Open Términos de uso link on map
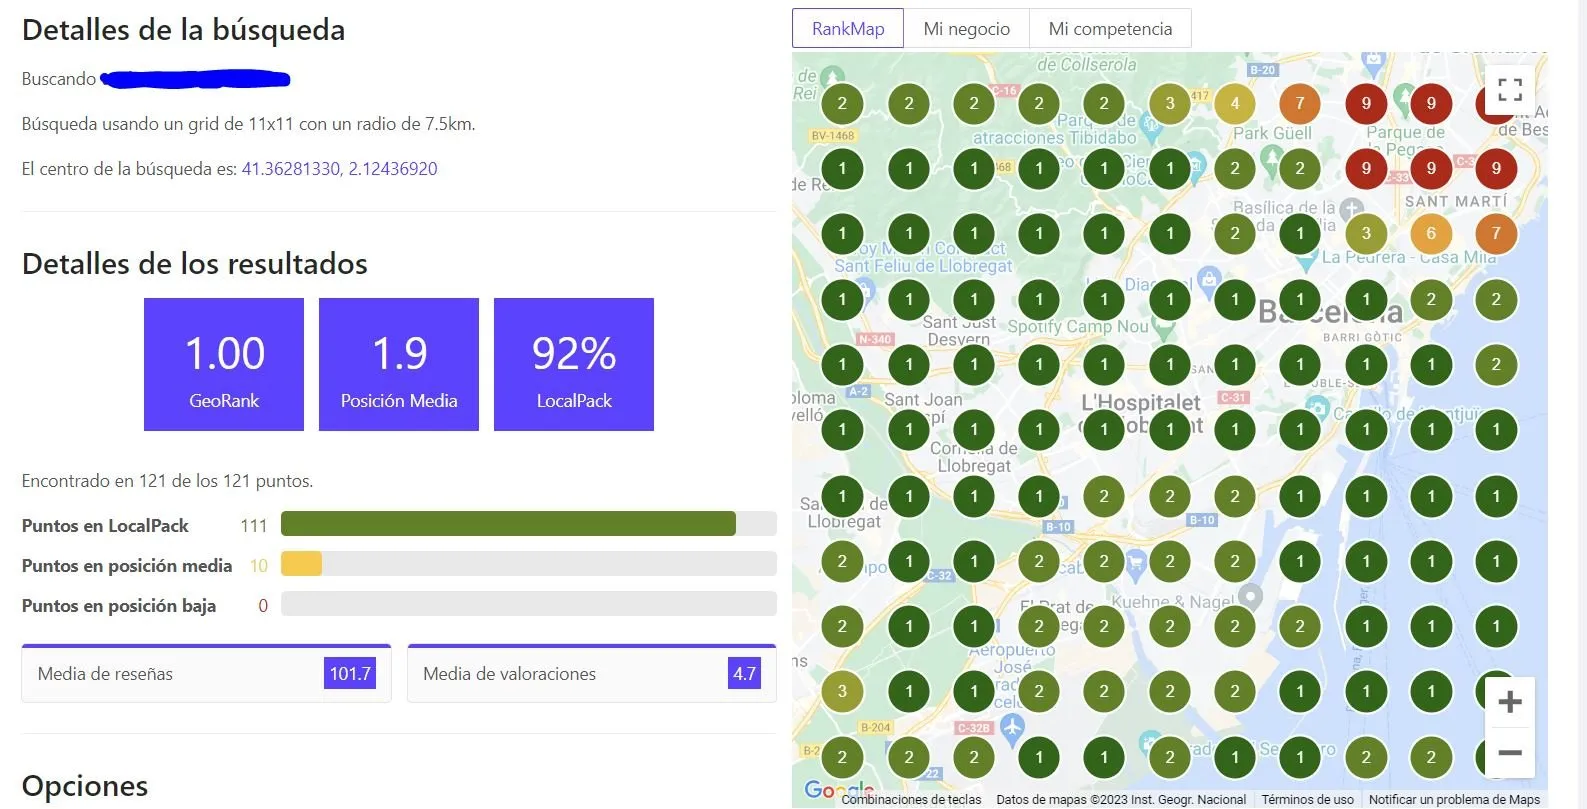1587x809 pixels. (1308, 799)
